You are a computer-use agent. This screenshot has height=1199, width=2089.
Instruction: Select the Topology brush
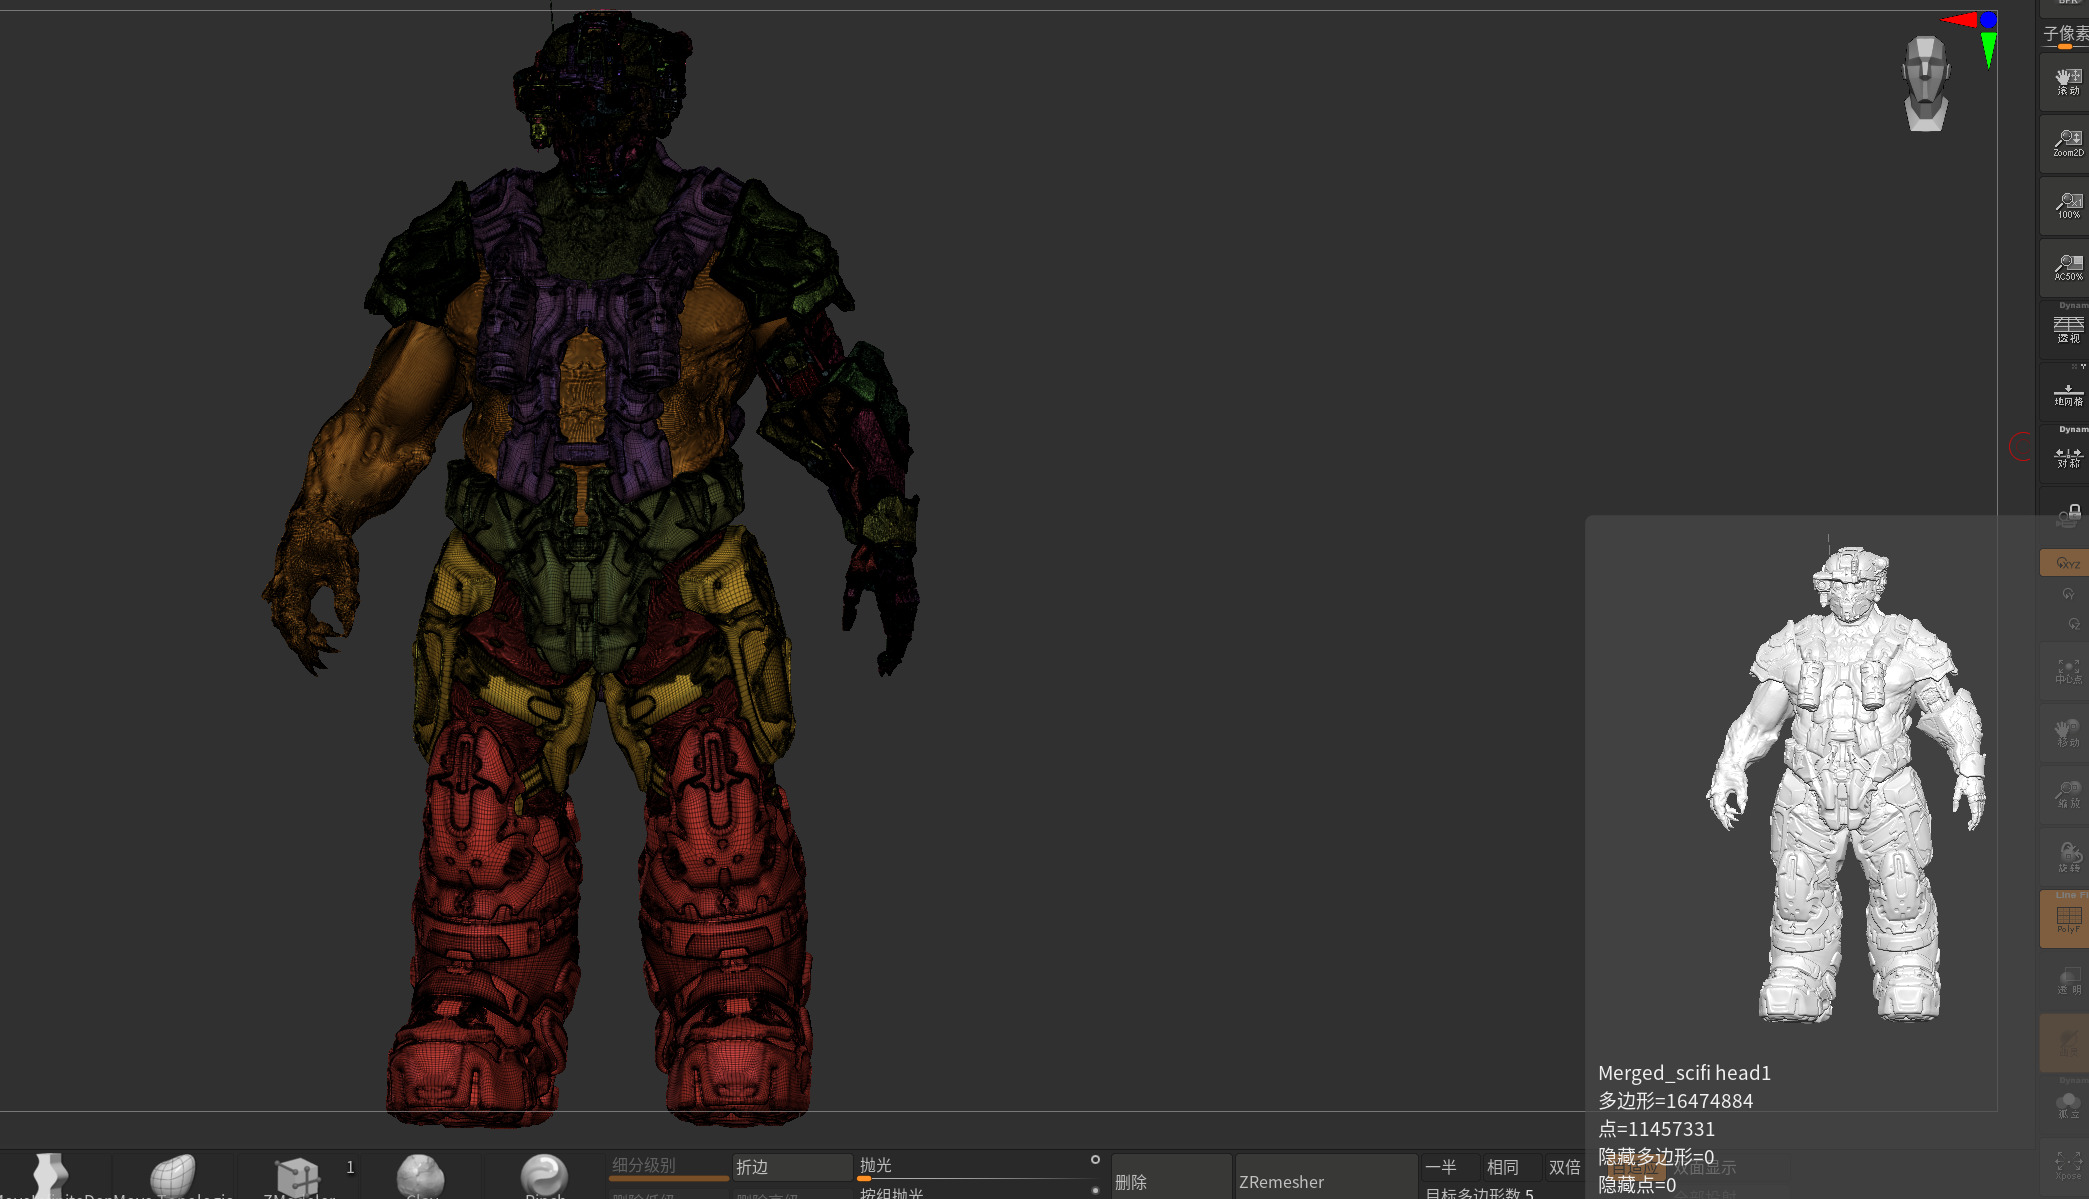click(173, 1176)
